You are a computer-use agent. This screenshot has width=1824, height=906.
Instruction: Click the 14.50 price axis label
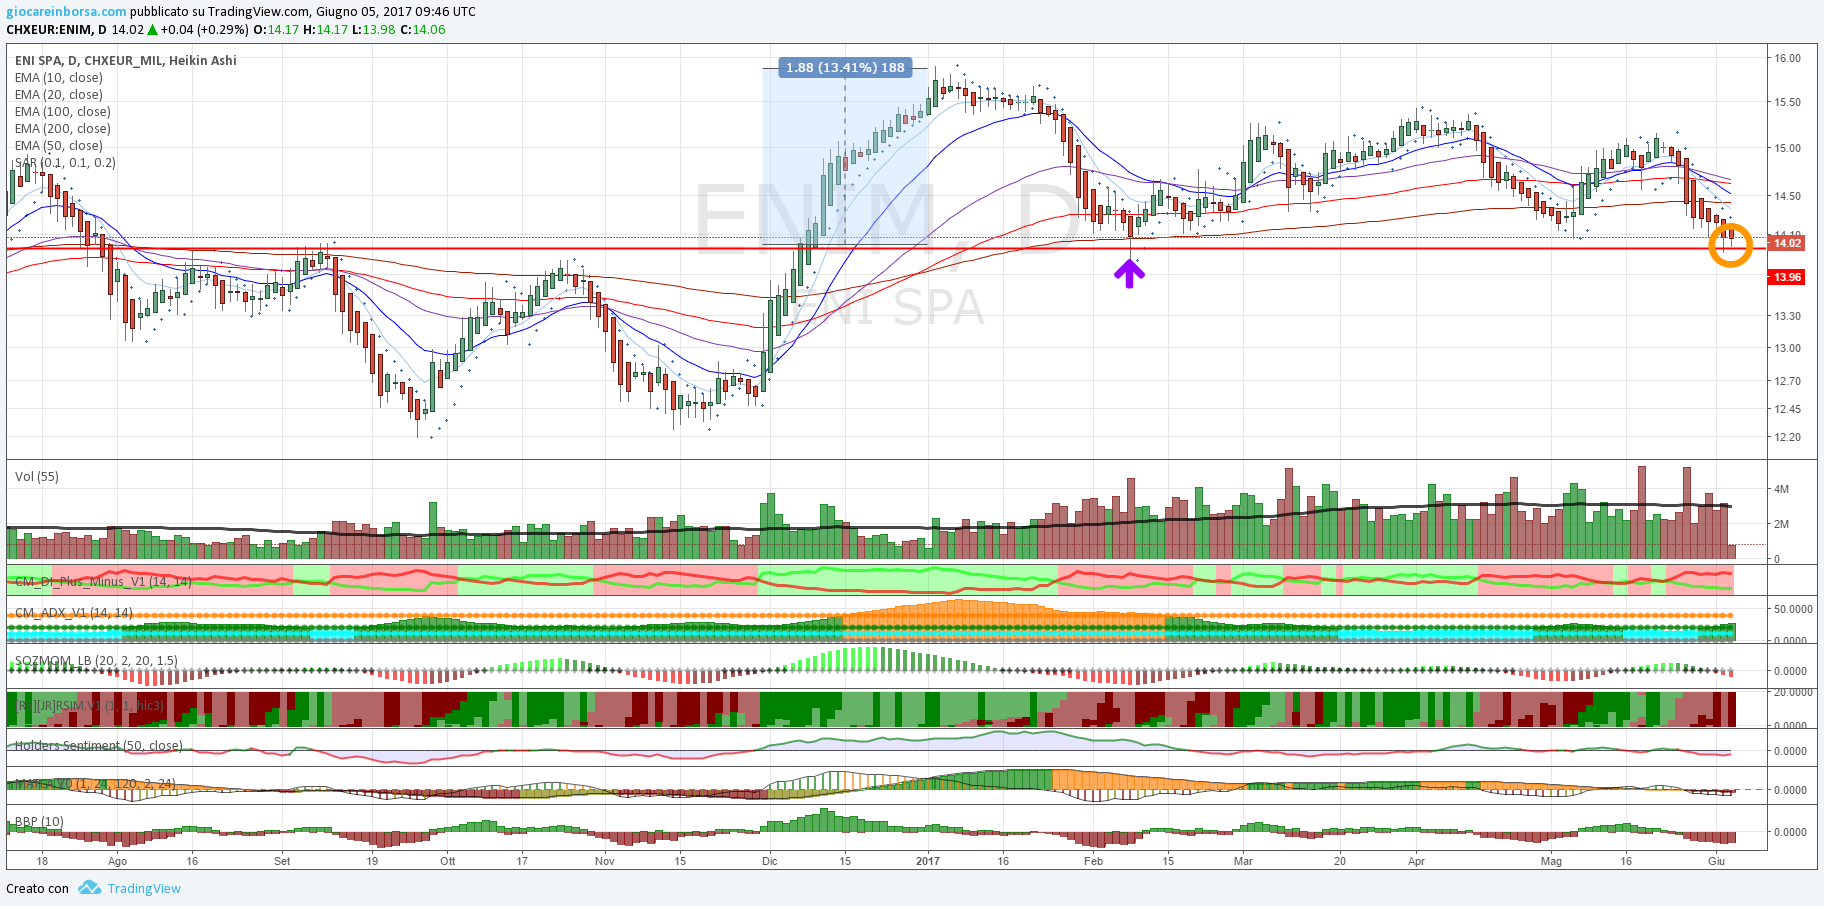point(1787,196)
